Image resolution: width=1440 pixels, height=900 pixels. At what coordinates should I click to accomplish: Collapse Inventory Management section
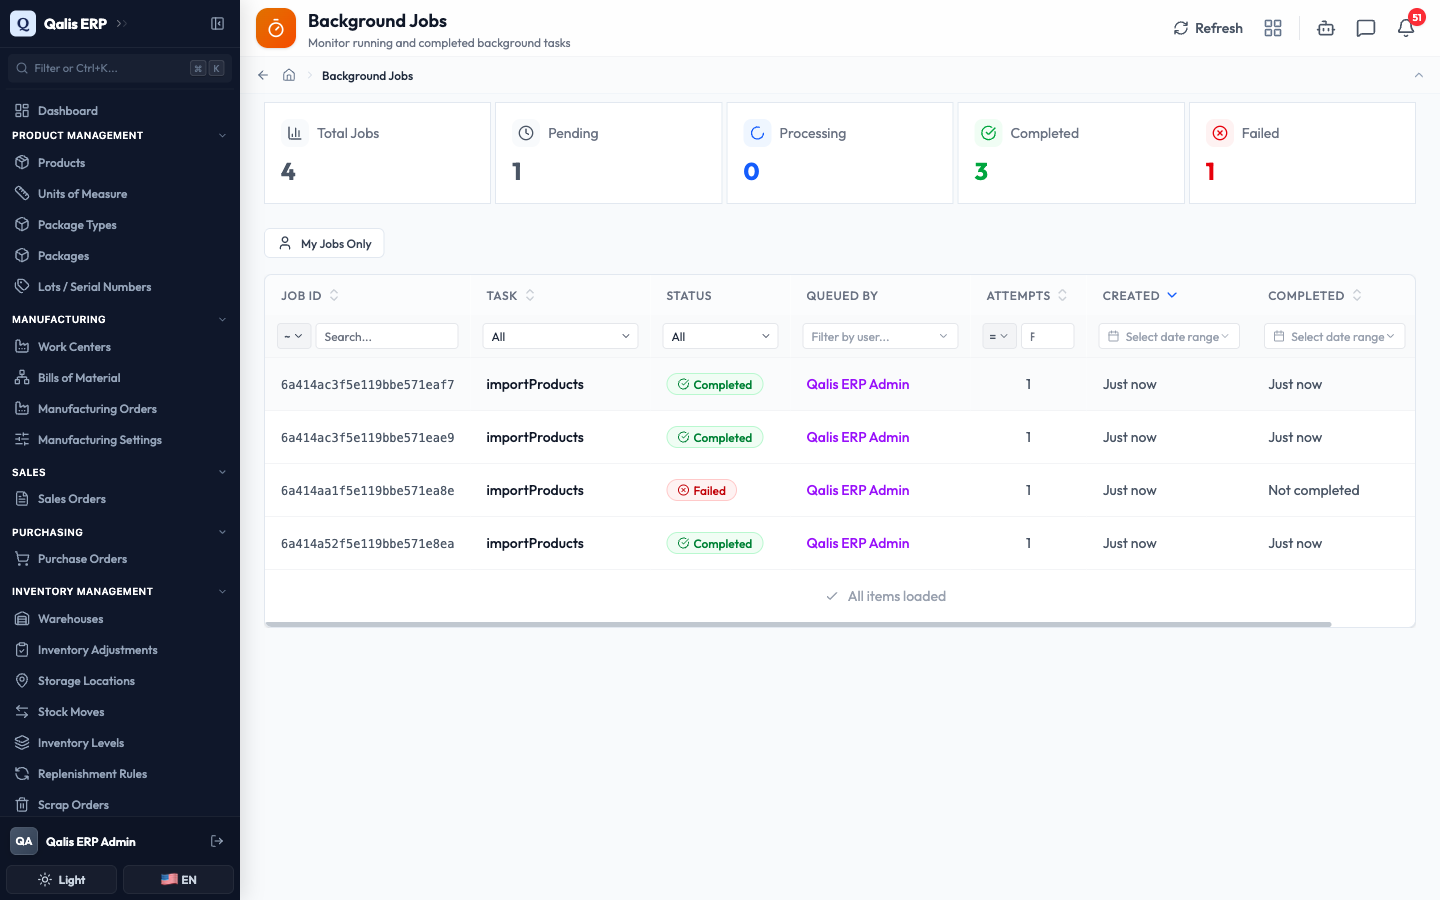222,592
